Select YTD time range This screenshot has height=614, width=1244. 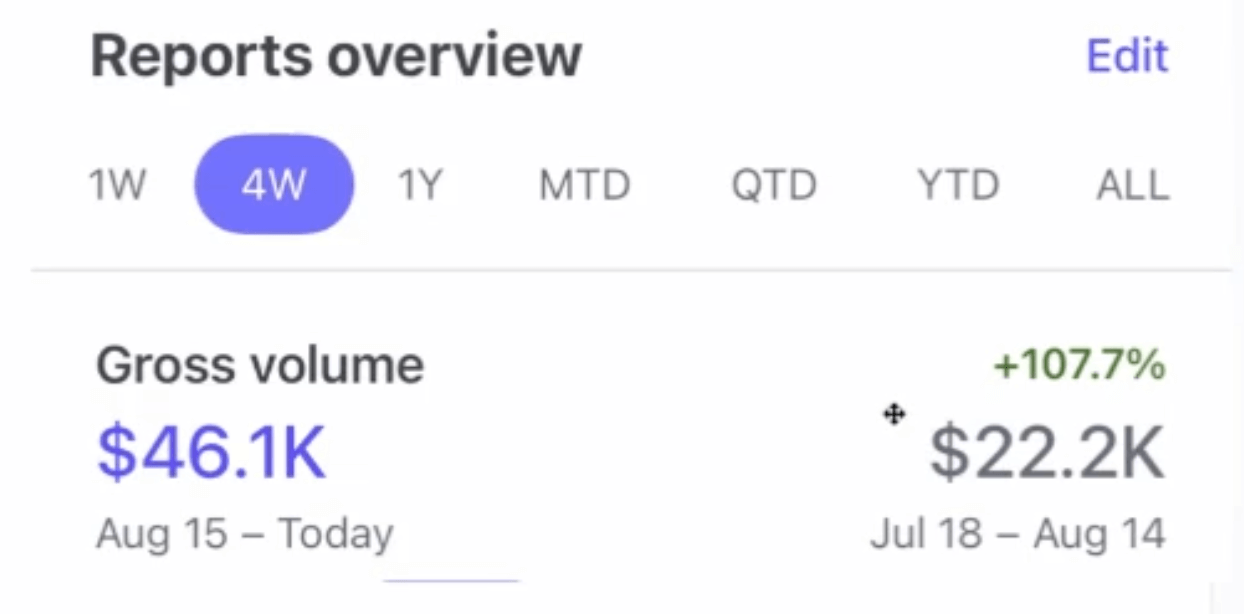[x=957, y=185]
